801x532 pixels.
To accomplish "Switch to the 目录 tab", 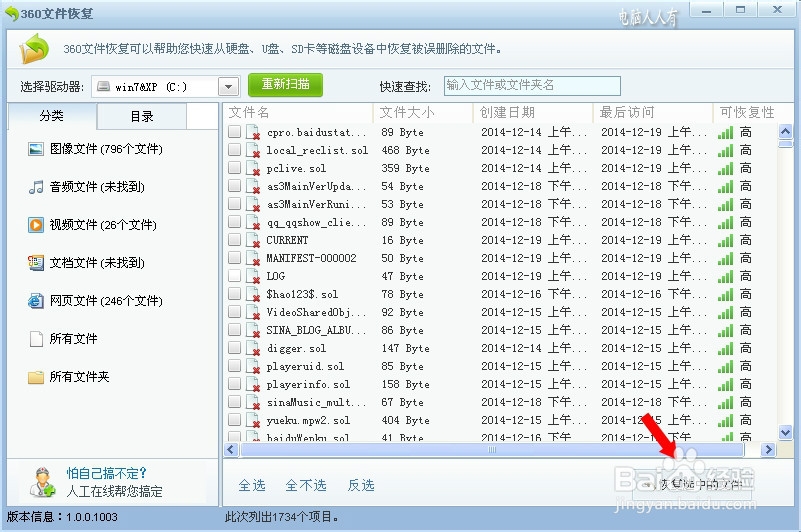I will pyautogui.click(x=142, y=117).
